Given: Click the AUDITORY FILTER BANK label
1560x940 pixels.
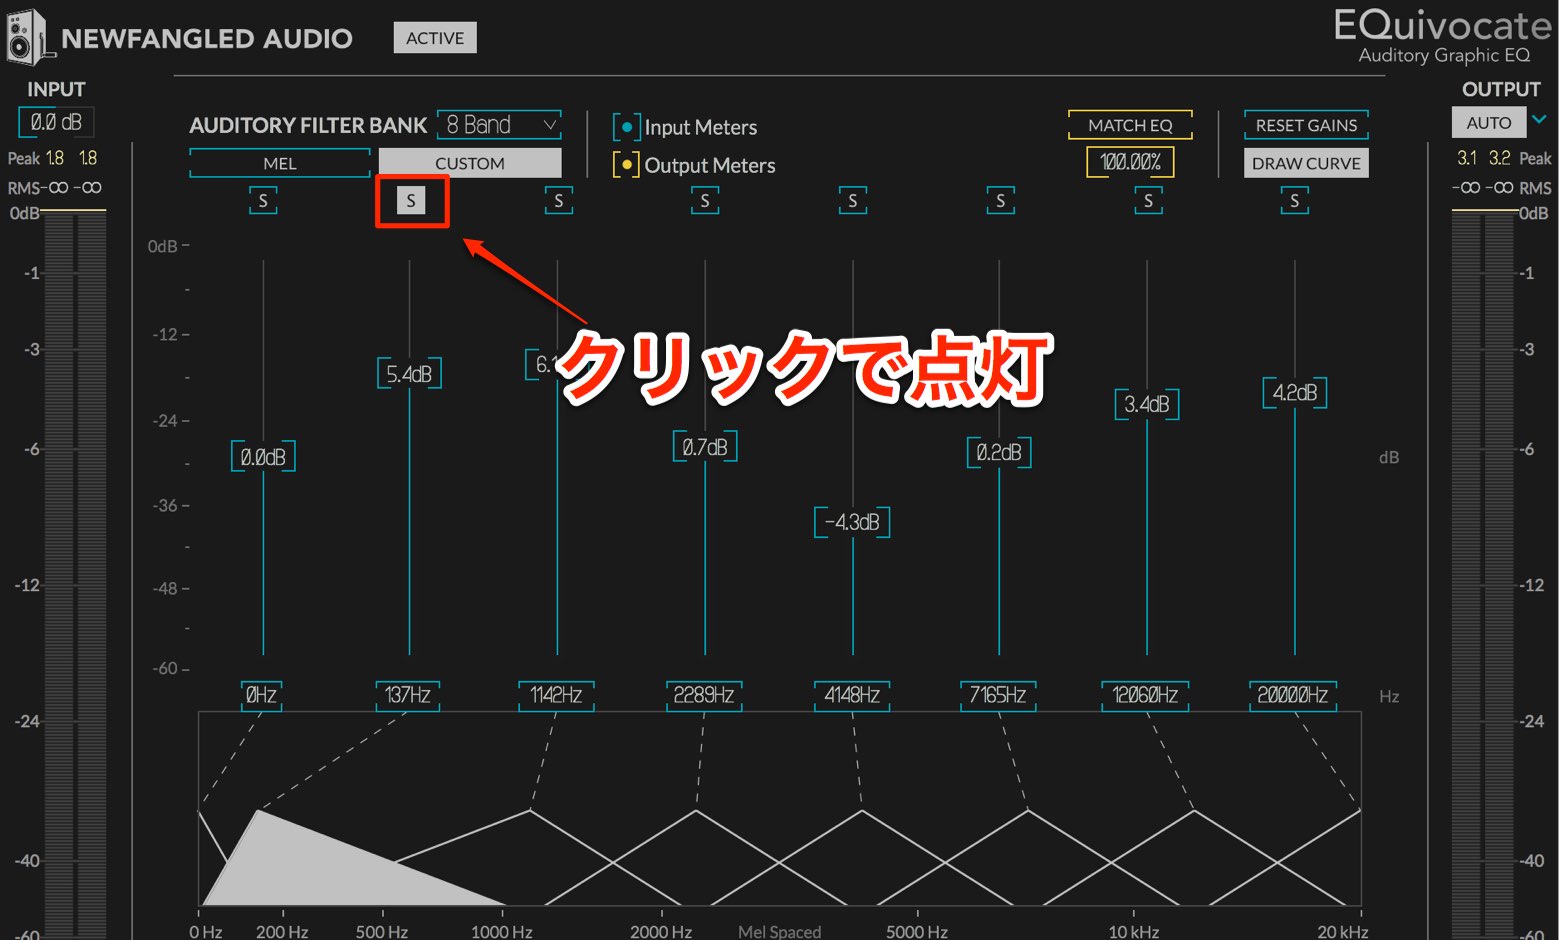Looking at the screenshot, I should pyautogui.click(x=308, y=125).
